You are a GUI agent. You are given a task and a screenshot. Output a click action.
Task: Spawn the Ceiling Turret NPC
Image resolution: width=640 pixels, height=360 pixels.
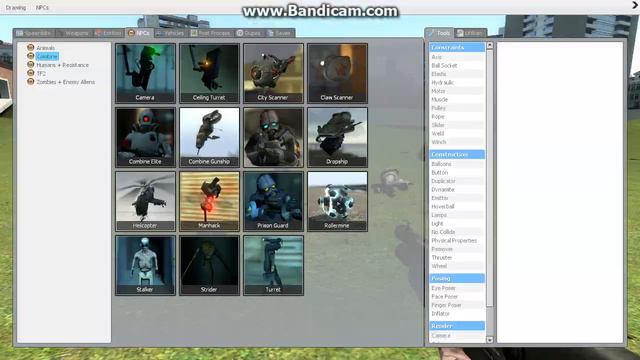(x=209, y=73)
